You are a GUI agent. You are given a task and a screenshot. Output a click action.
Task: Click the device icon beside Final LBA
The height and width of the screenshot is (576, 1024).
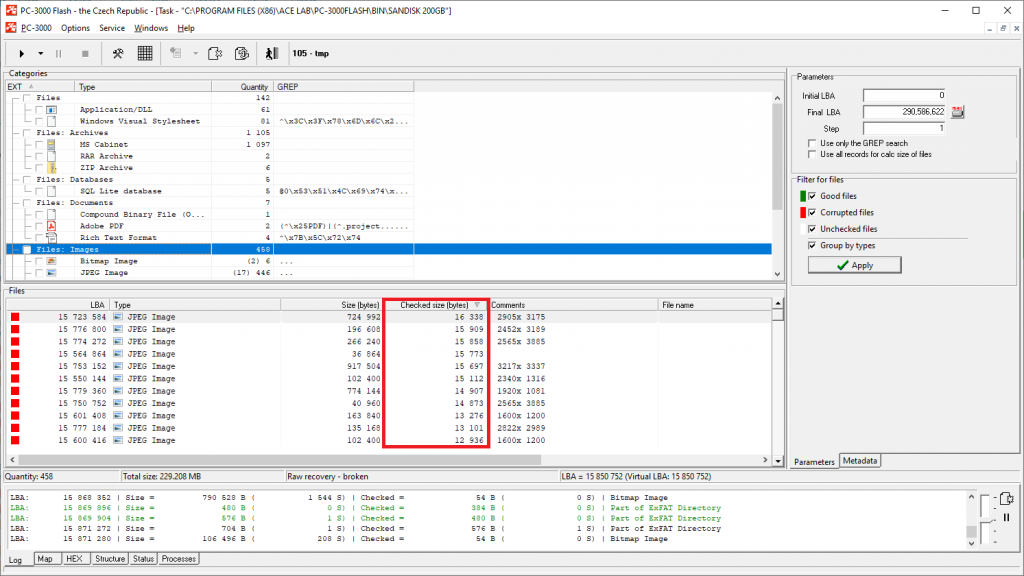(x=958, y=112)
